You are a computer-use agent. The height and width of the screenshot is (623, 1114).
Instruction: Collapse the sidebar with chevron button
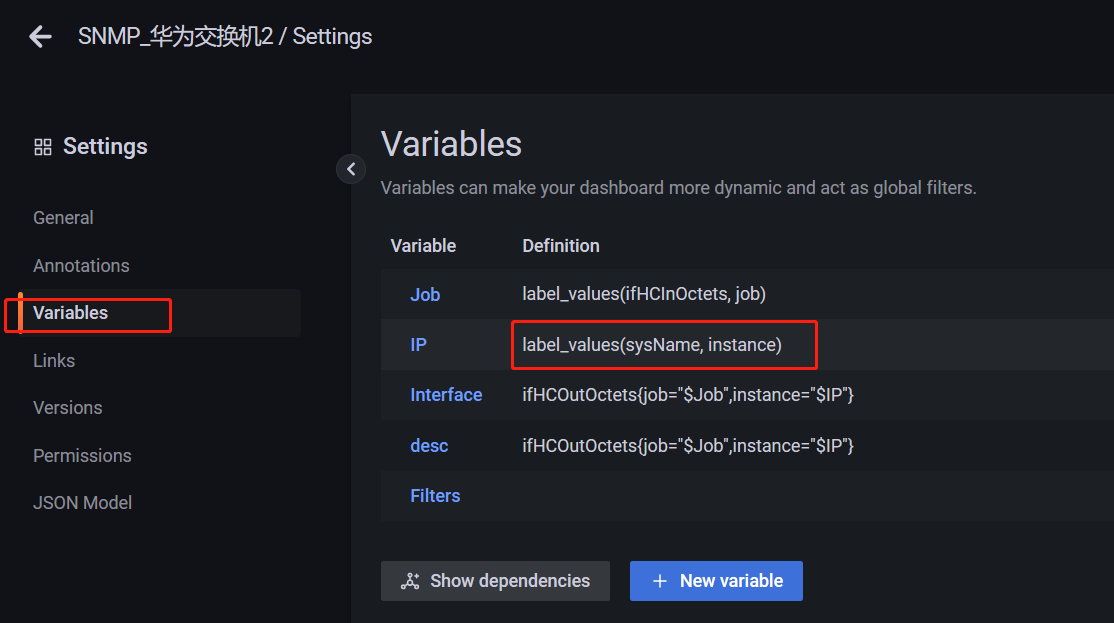[x=351, y=169]
